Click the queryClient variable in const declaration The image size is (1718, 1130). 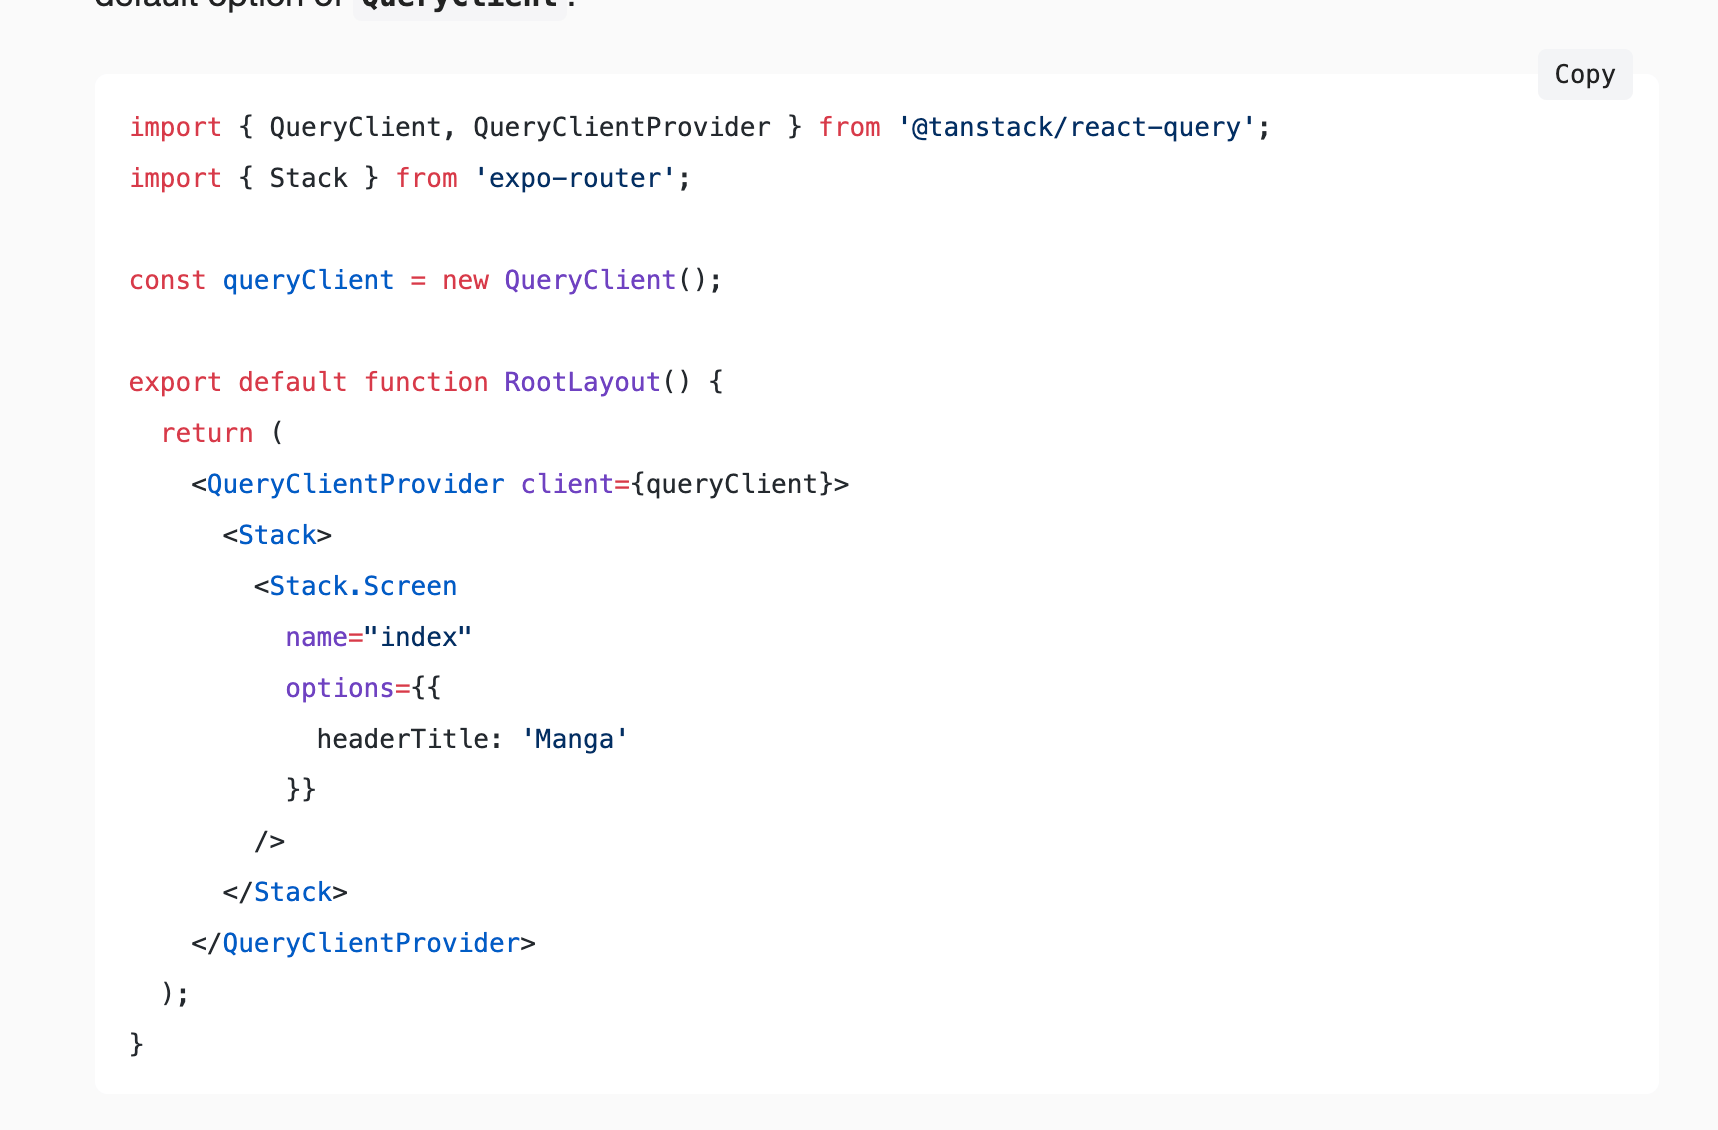(308, 281)
